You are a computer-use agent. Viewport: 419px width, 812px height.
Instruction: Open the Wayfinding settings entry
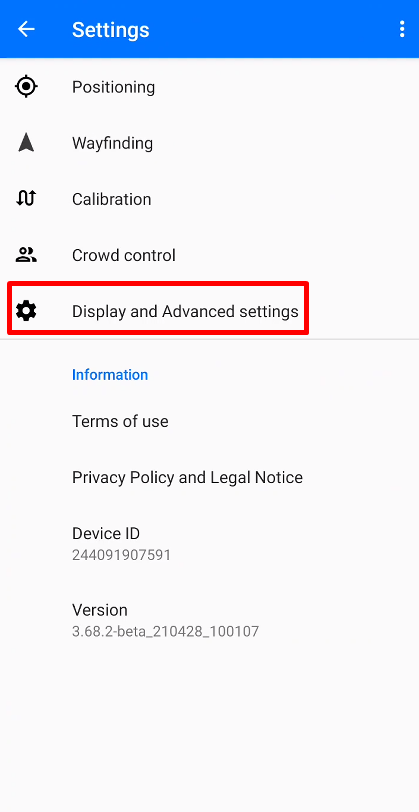(209, 142)
